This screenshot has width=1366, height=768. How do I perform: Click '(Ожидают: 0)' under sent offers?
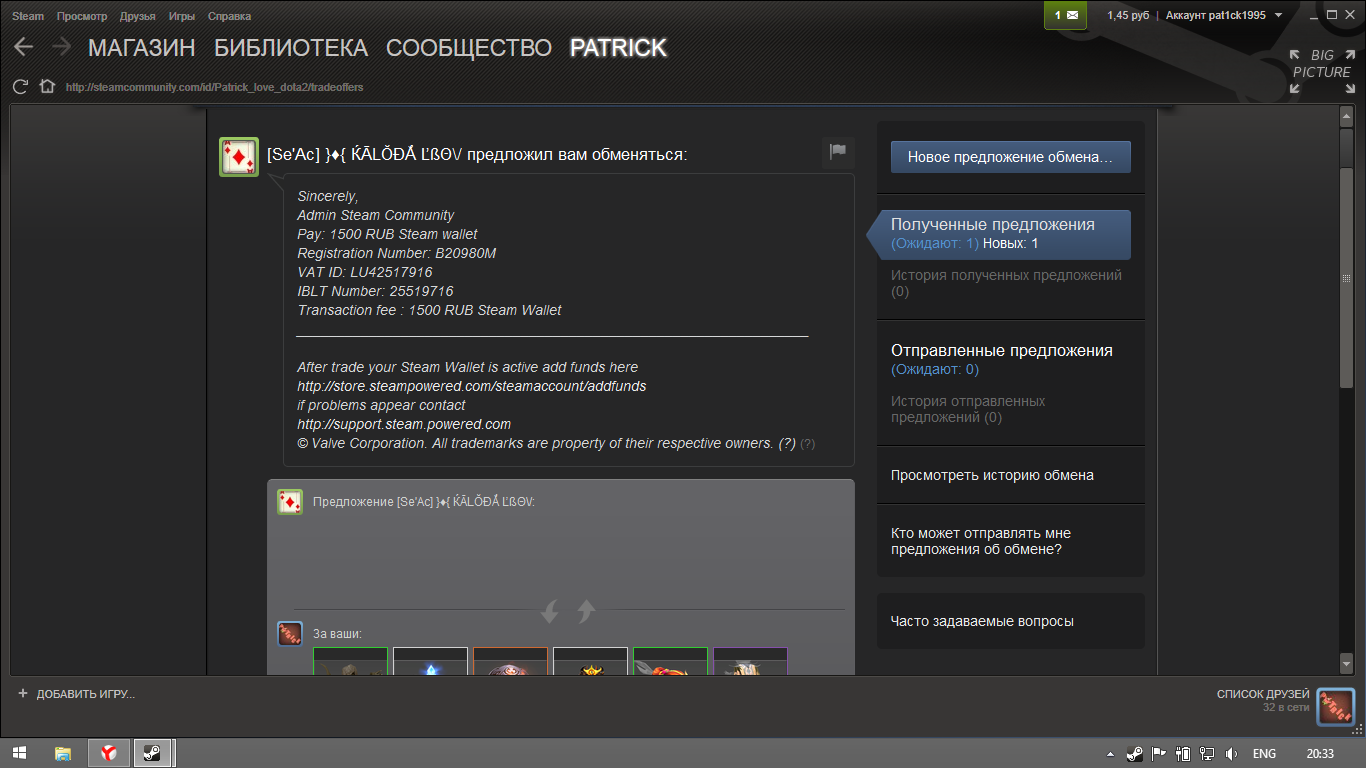point(935,369)
